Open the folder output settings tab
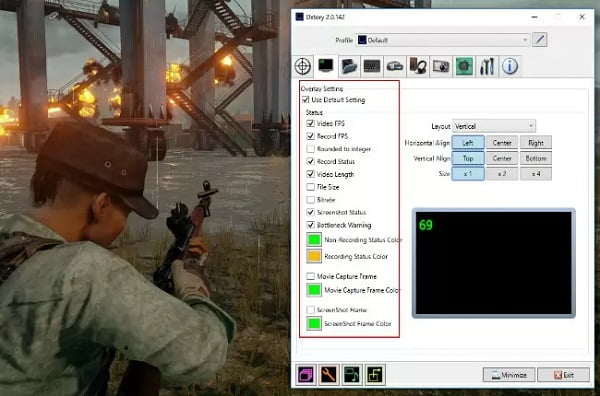Viewport: 600px width, 396px height. click(x=349, y=66)
